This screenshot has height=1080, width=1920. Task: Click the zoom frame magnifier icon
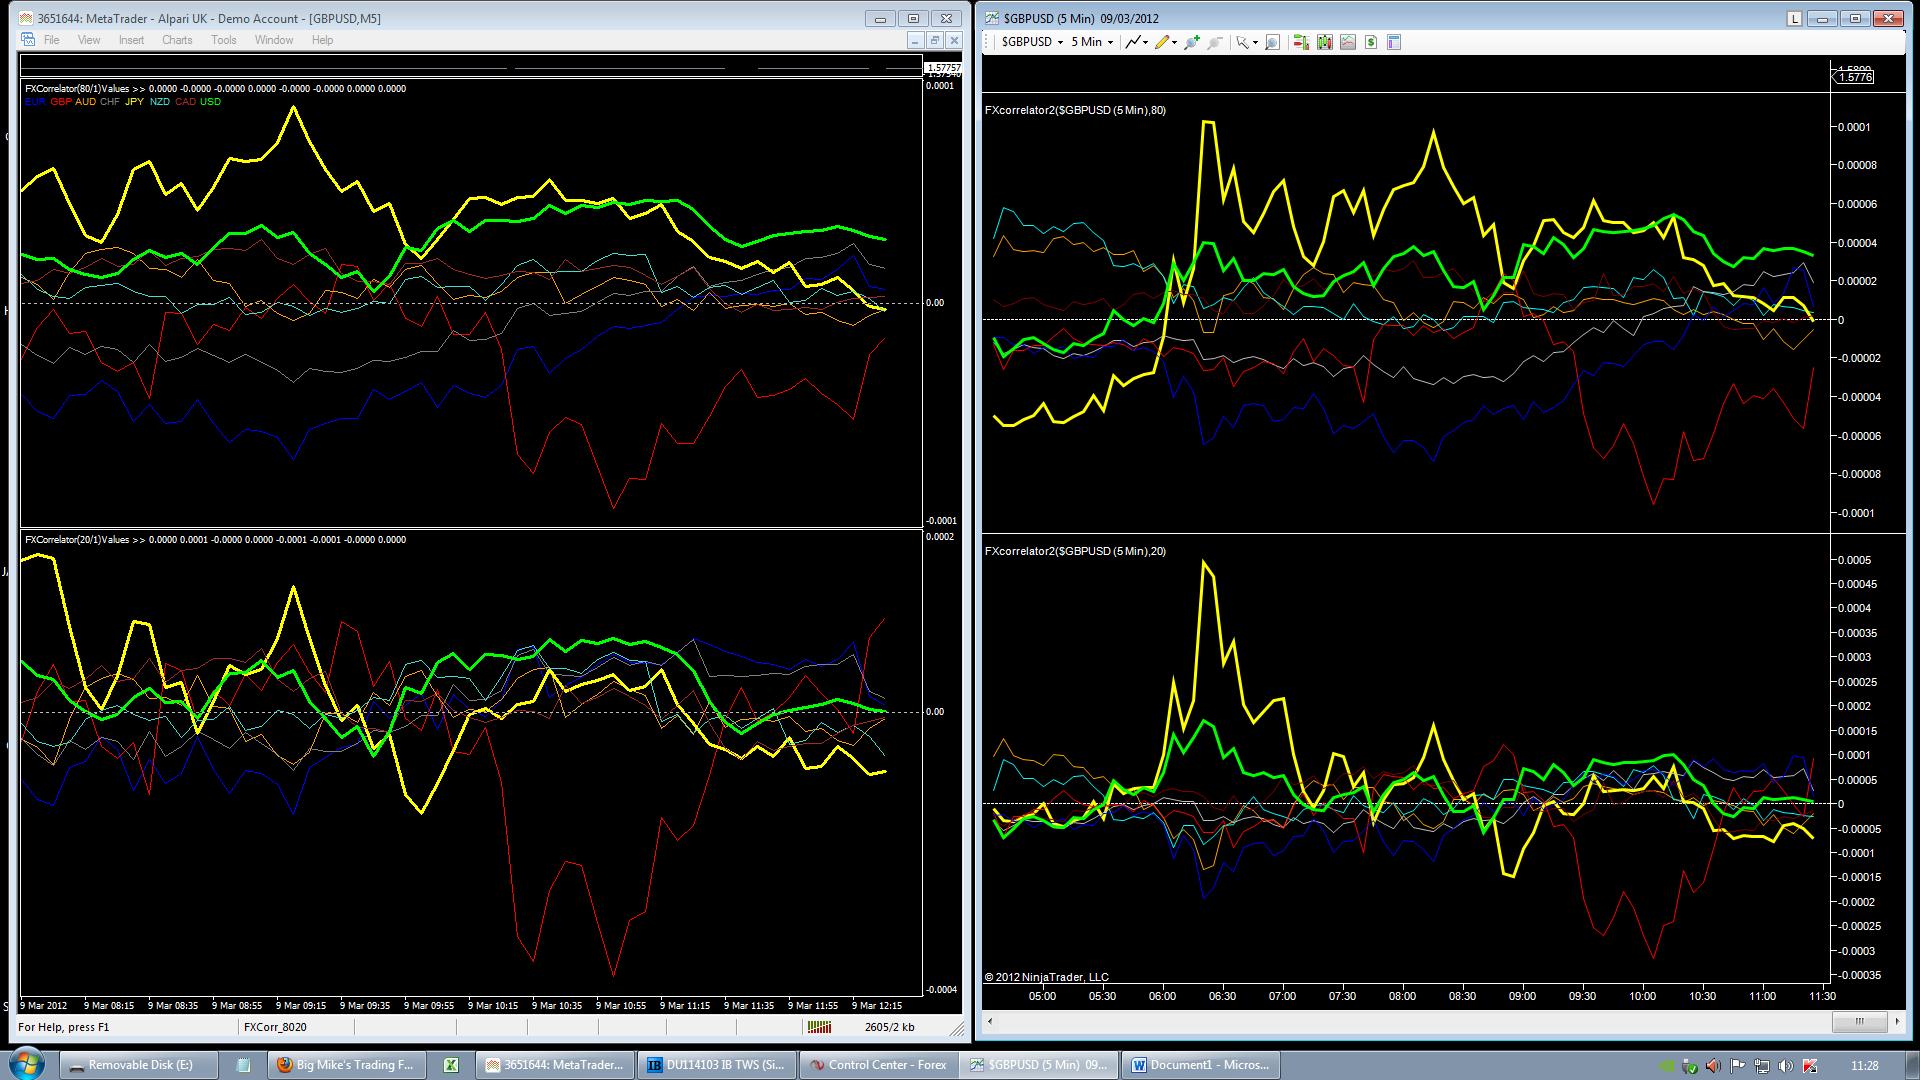tap(1272, 42)
